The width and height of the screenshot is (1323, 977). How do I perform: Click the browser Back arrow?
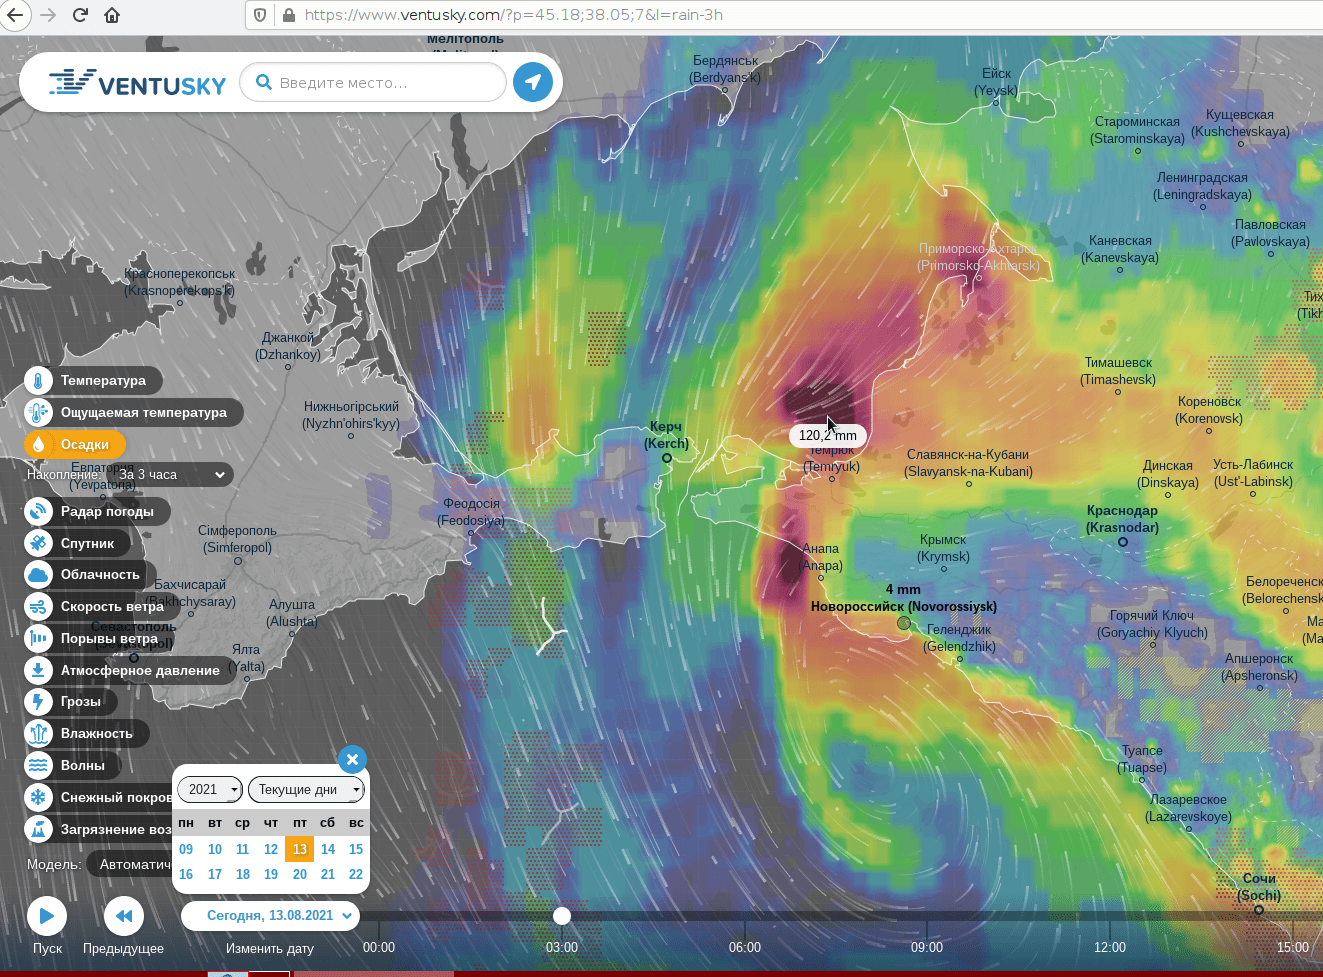coord(15,15)
